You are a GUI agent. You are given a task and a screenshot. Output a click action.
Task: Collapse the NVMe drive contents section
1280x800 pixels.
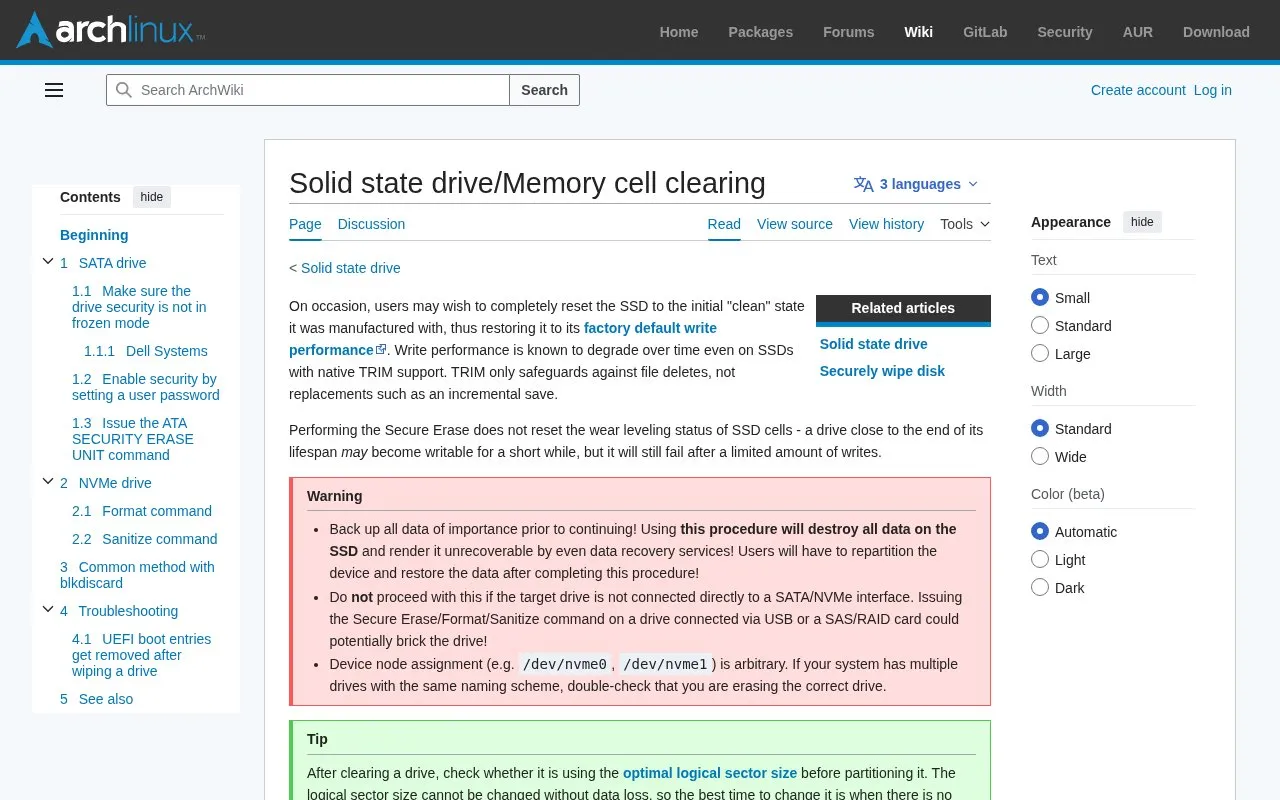(x=47, y=482)
